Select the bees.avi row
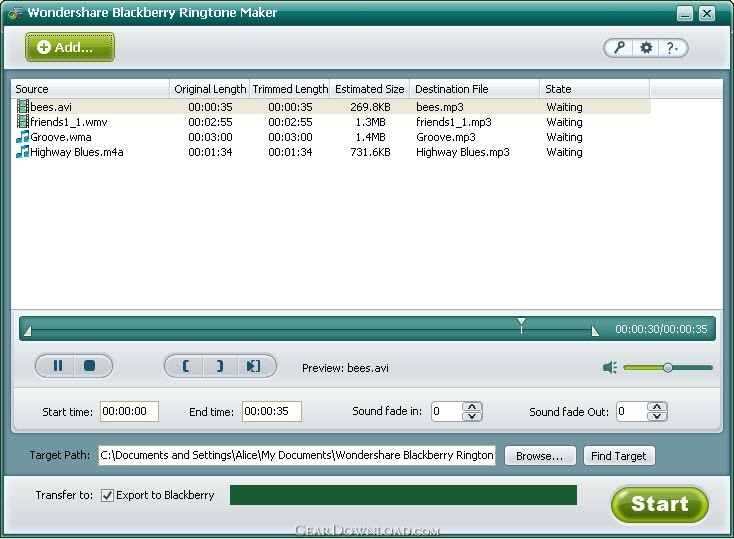The height and width of the screenshot is (539, 734). [331, 107]
